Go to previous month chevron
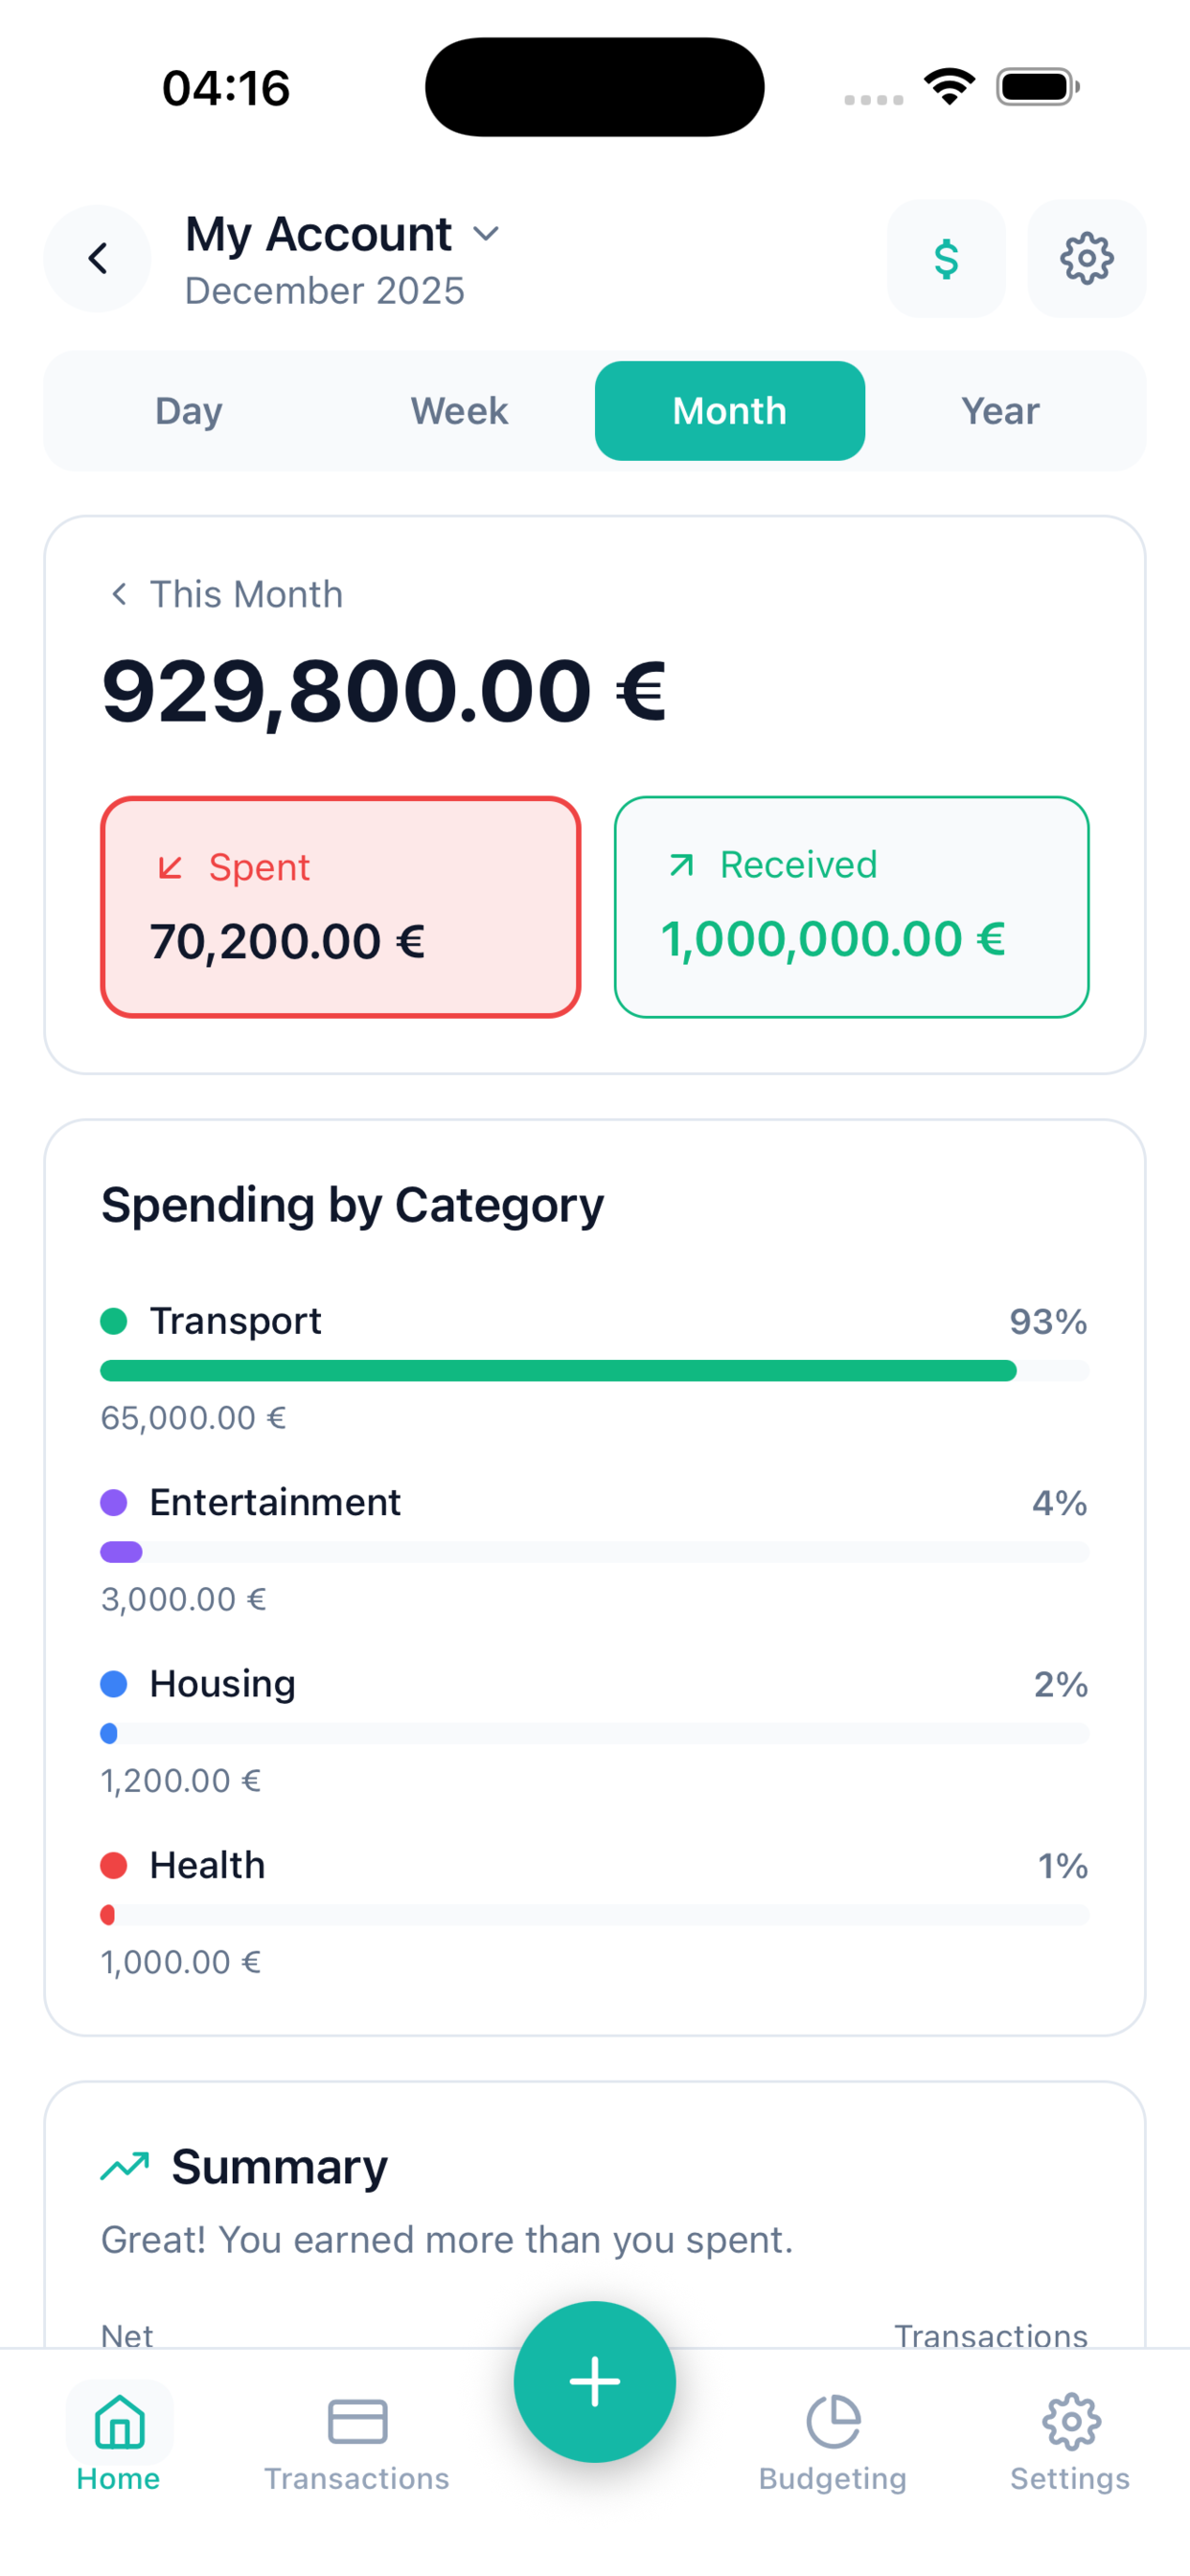 click(x=119, y=594)
